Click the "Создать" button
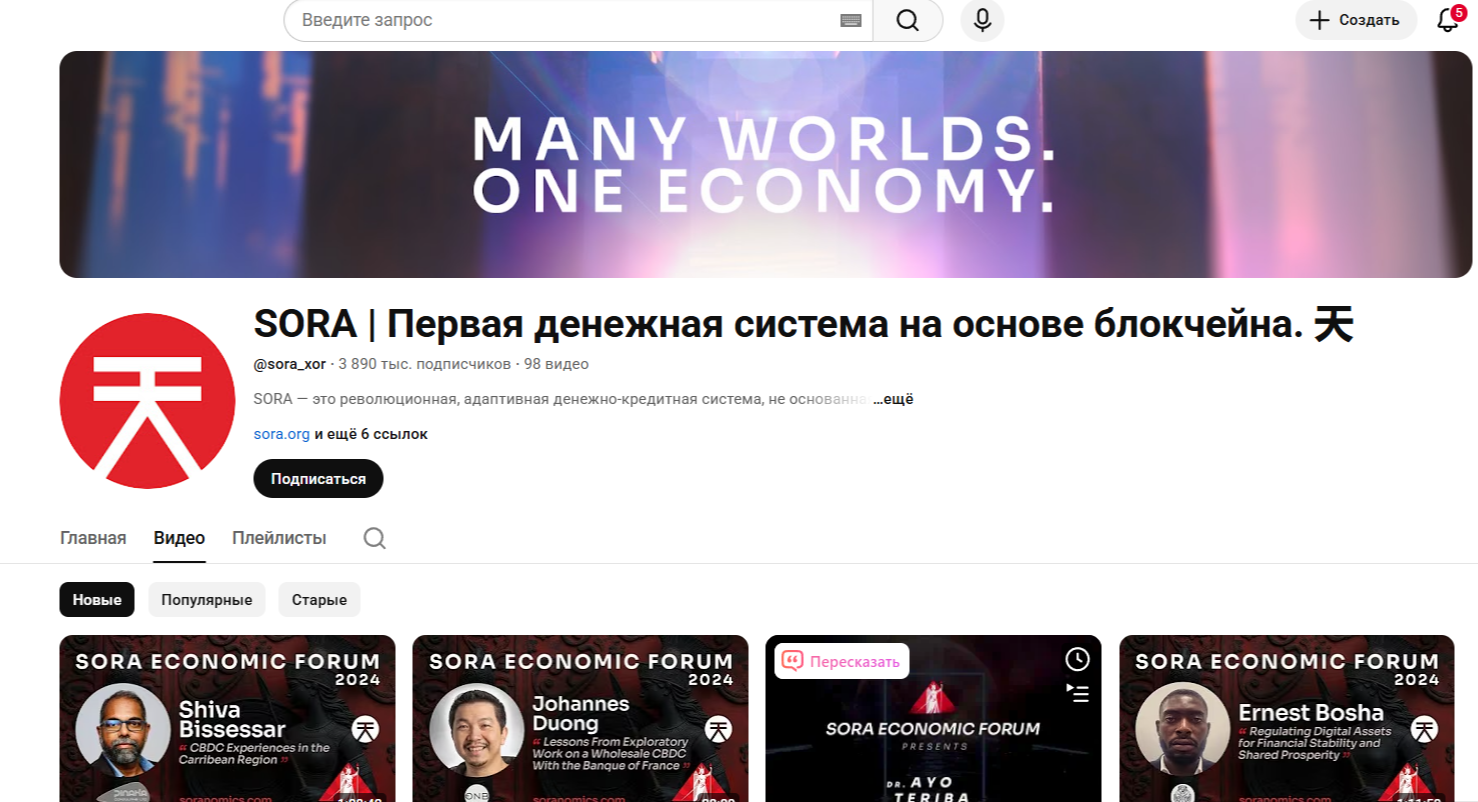 click(x=1355, y=20)
